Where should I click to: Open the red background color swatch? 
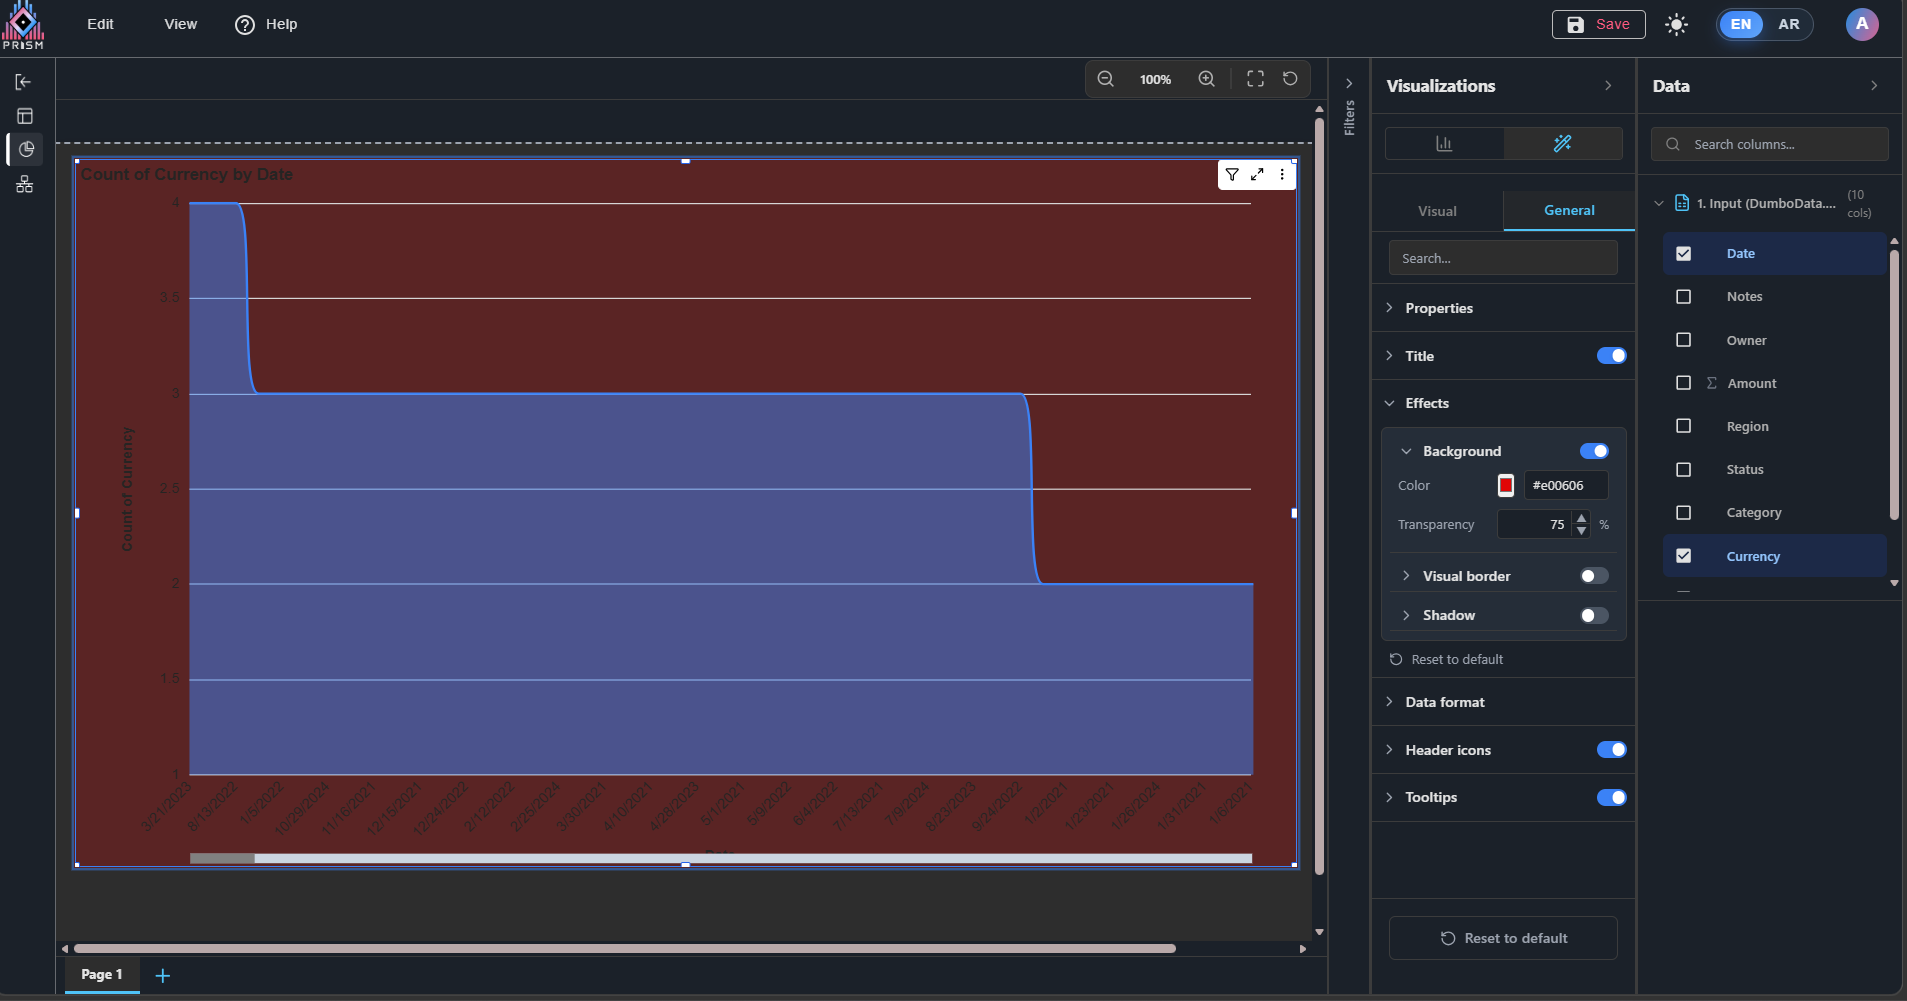coord(1506,485)
